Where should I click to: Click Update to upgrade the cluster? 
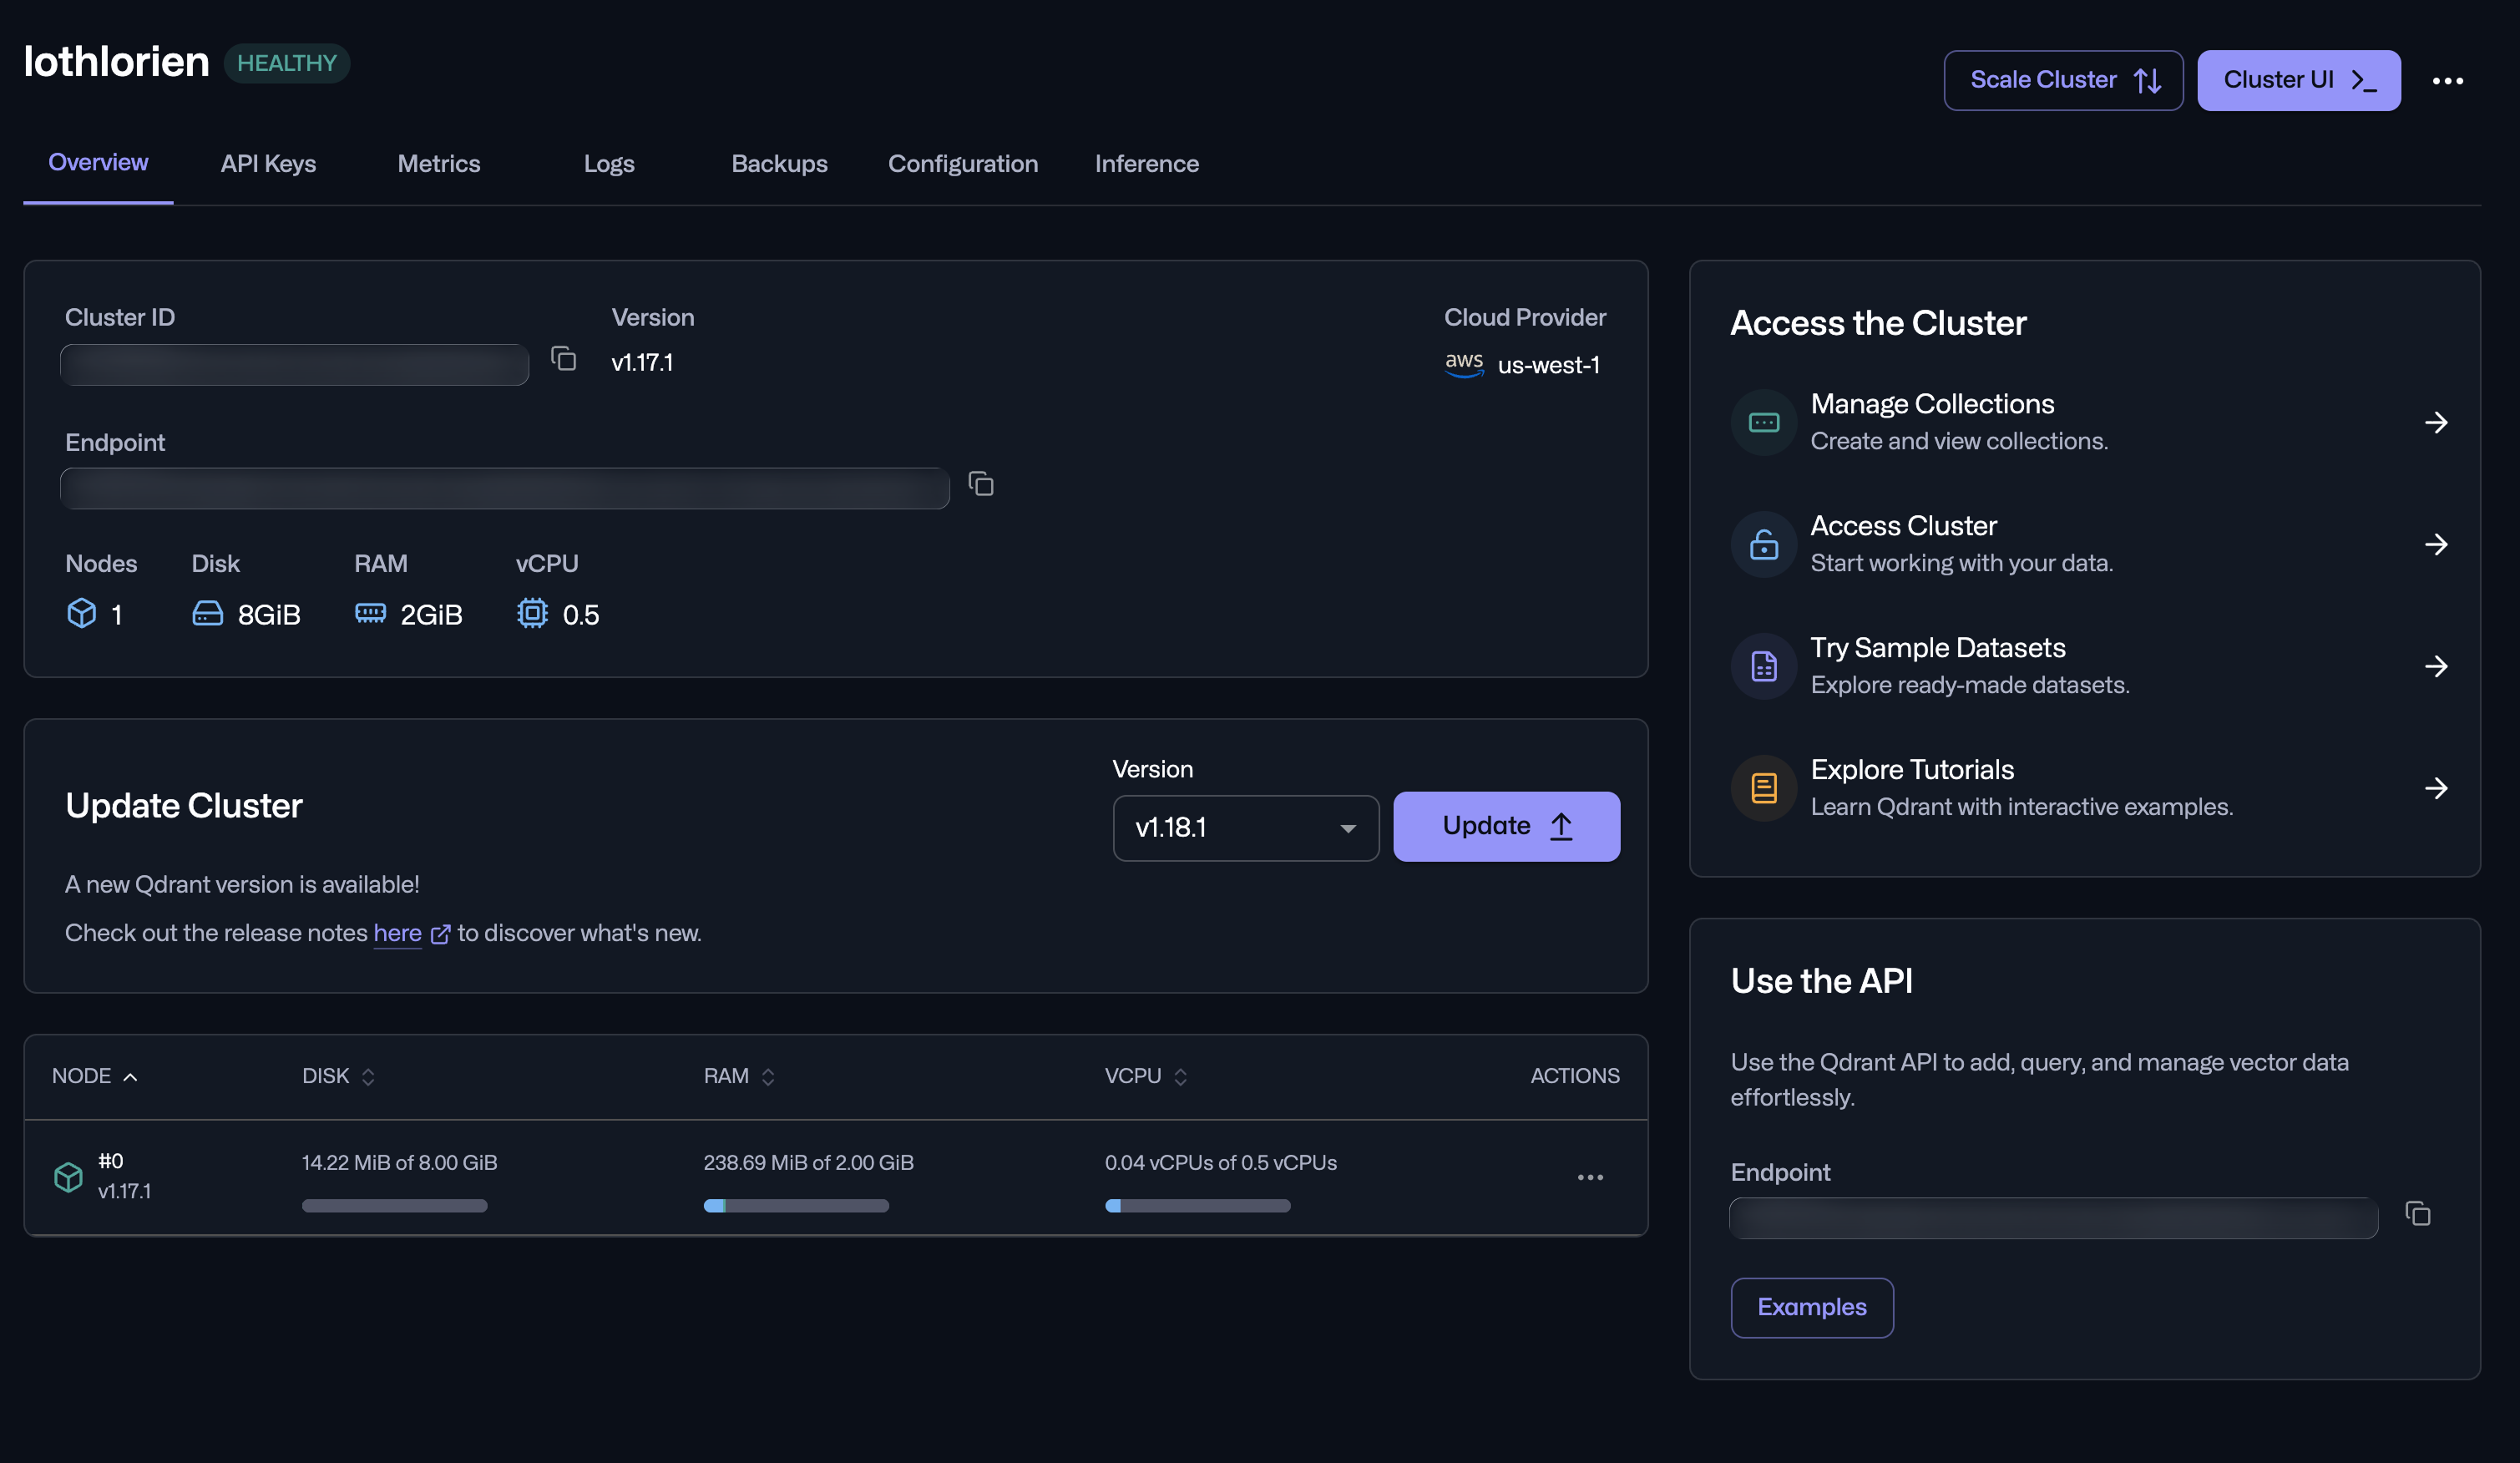coord(1506,826)
